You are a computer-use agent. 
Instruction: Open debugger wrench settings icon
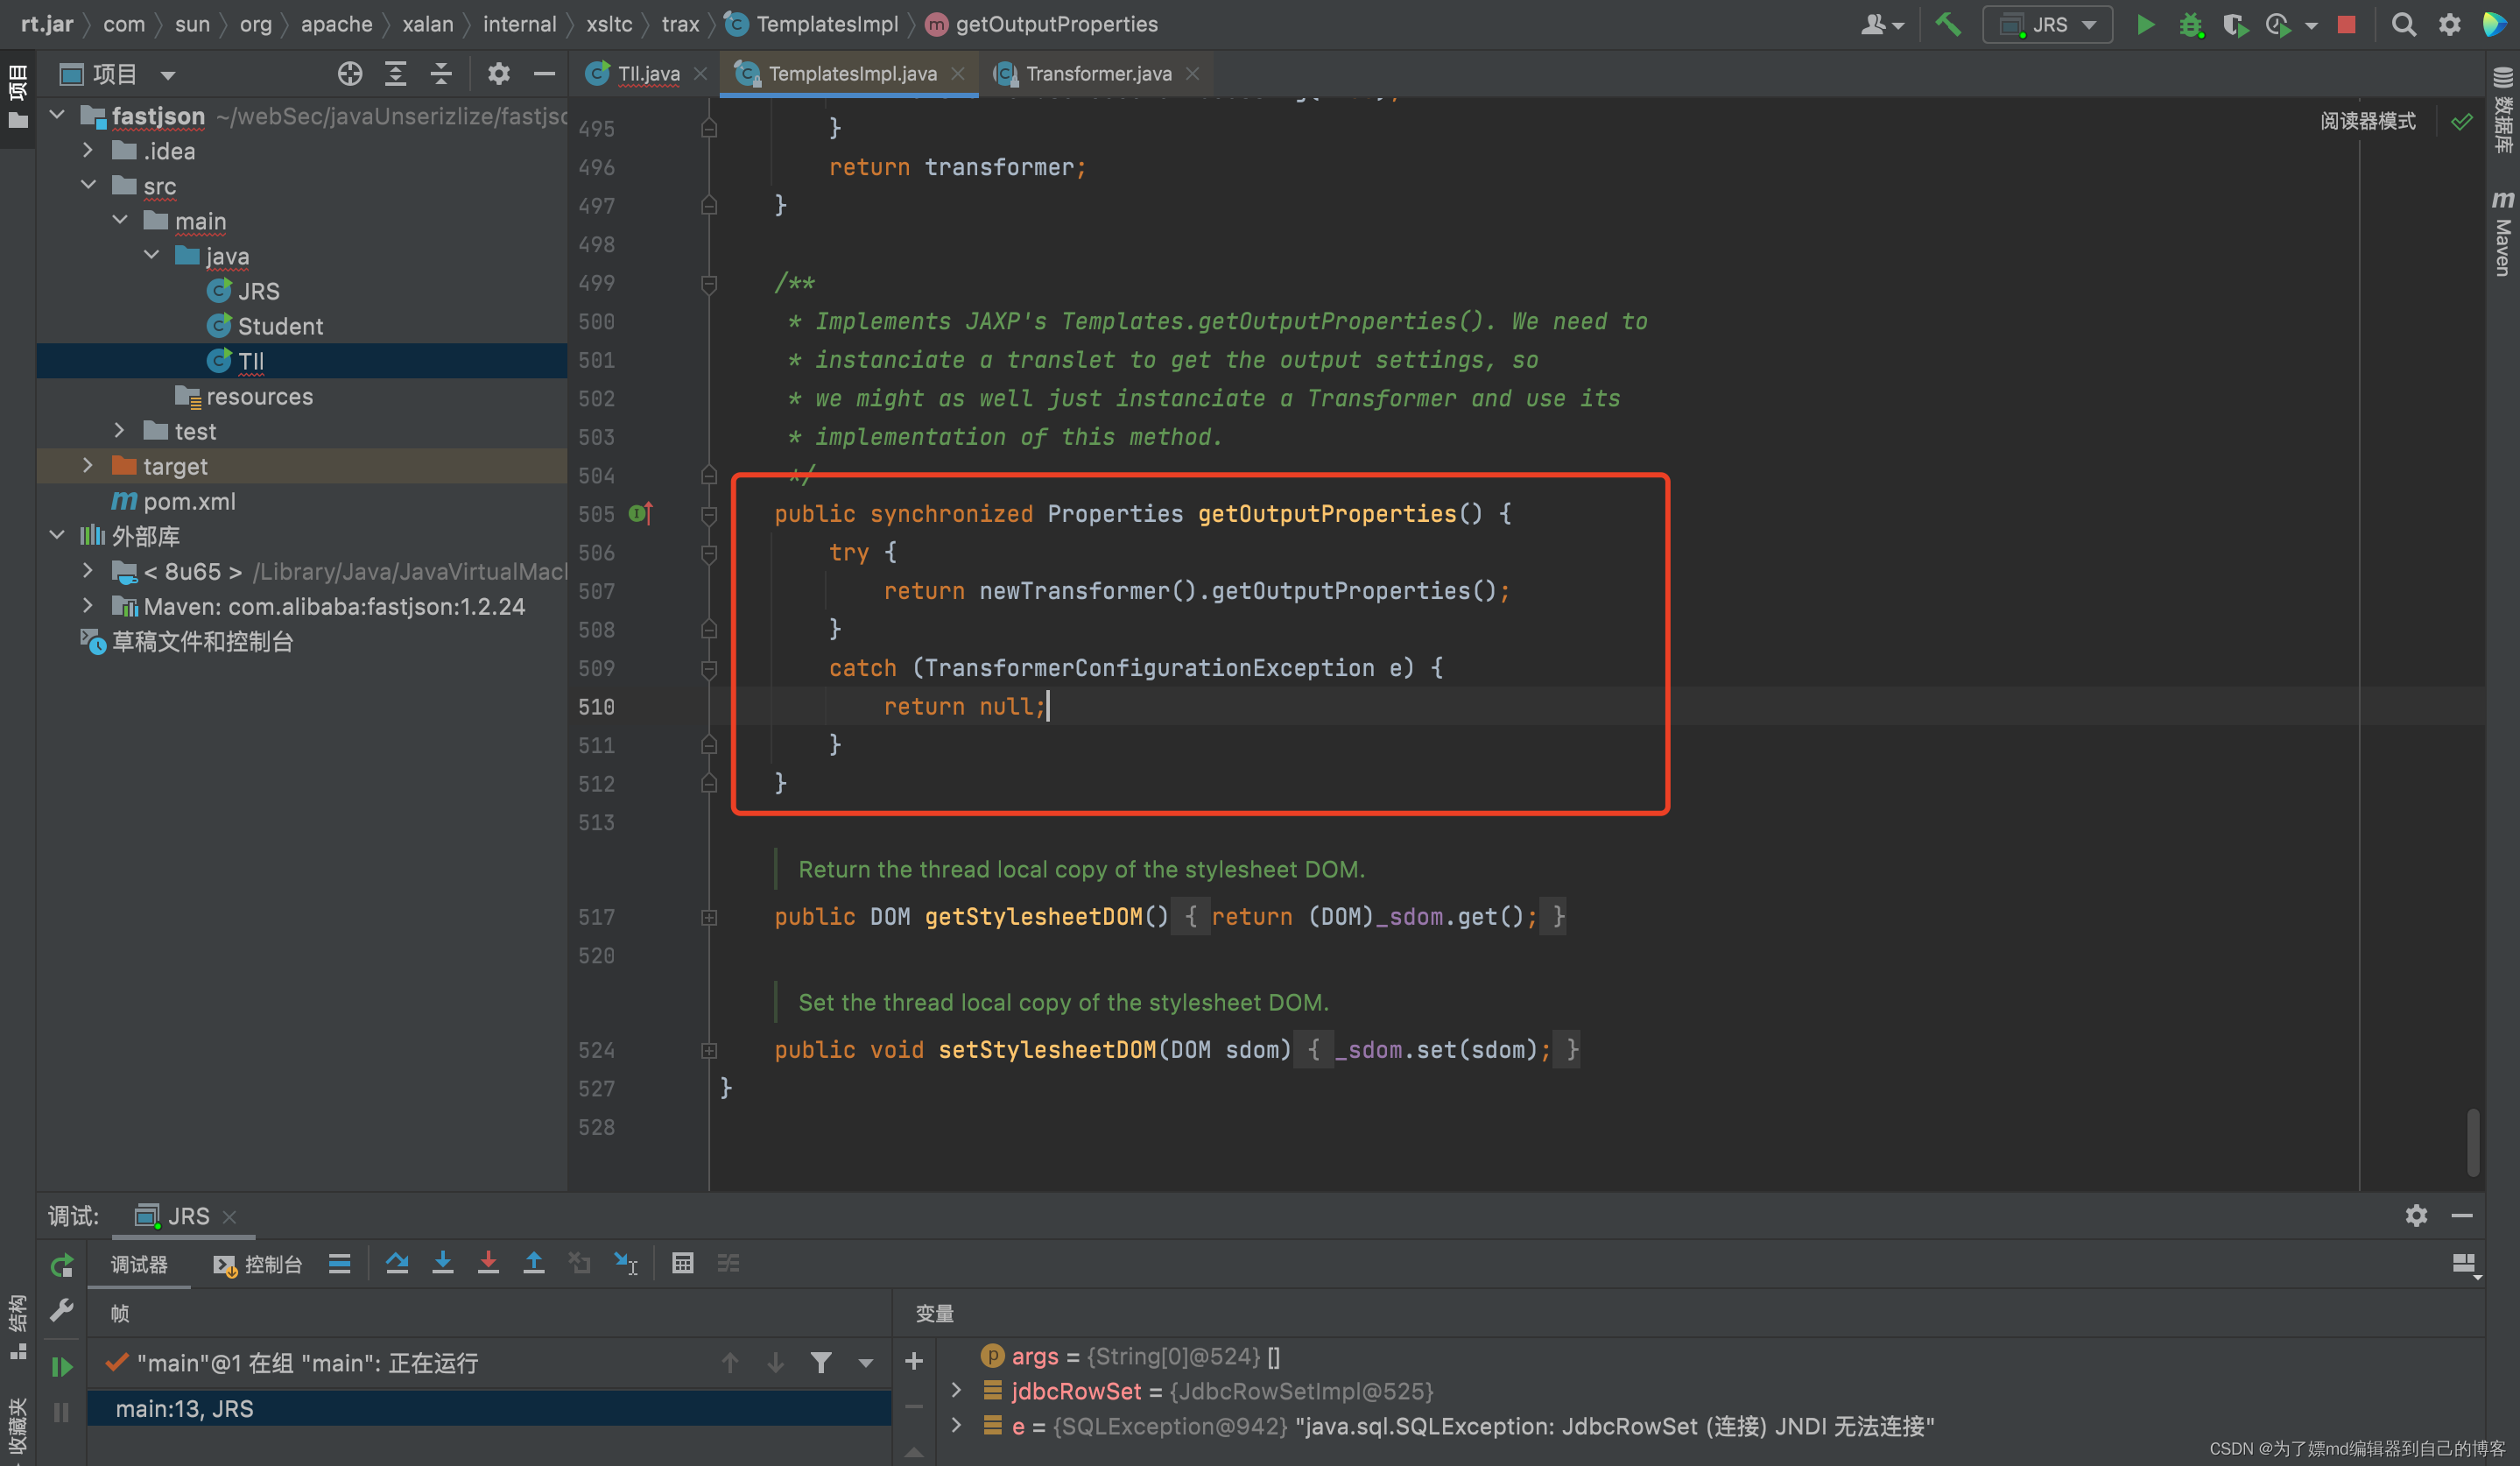click(x=62, y=1310)
